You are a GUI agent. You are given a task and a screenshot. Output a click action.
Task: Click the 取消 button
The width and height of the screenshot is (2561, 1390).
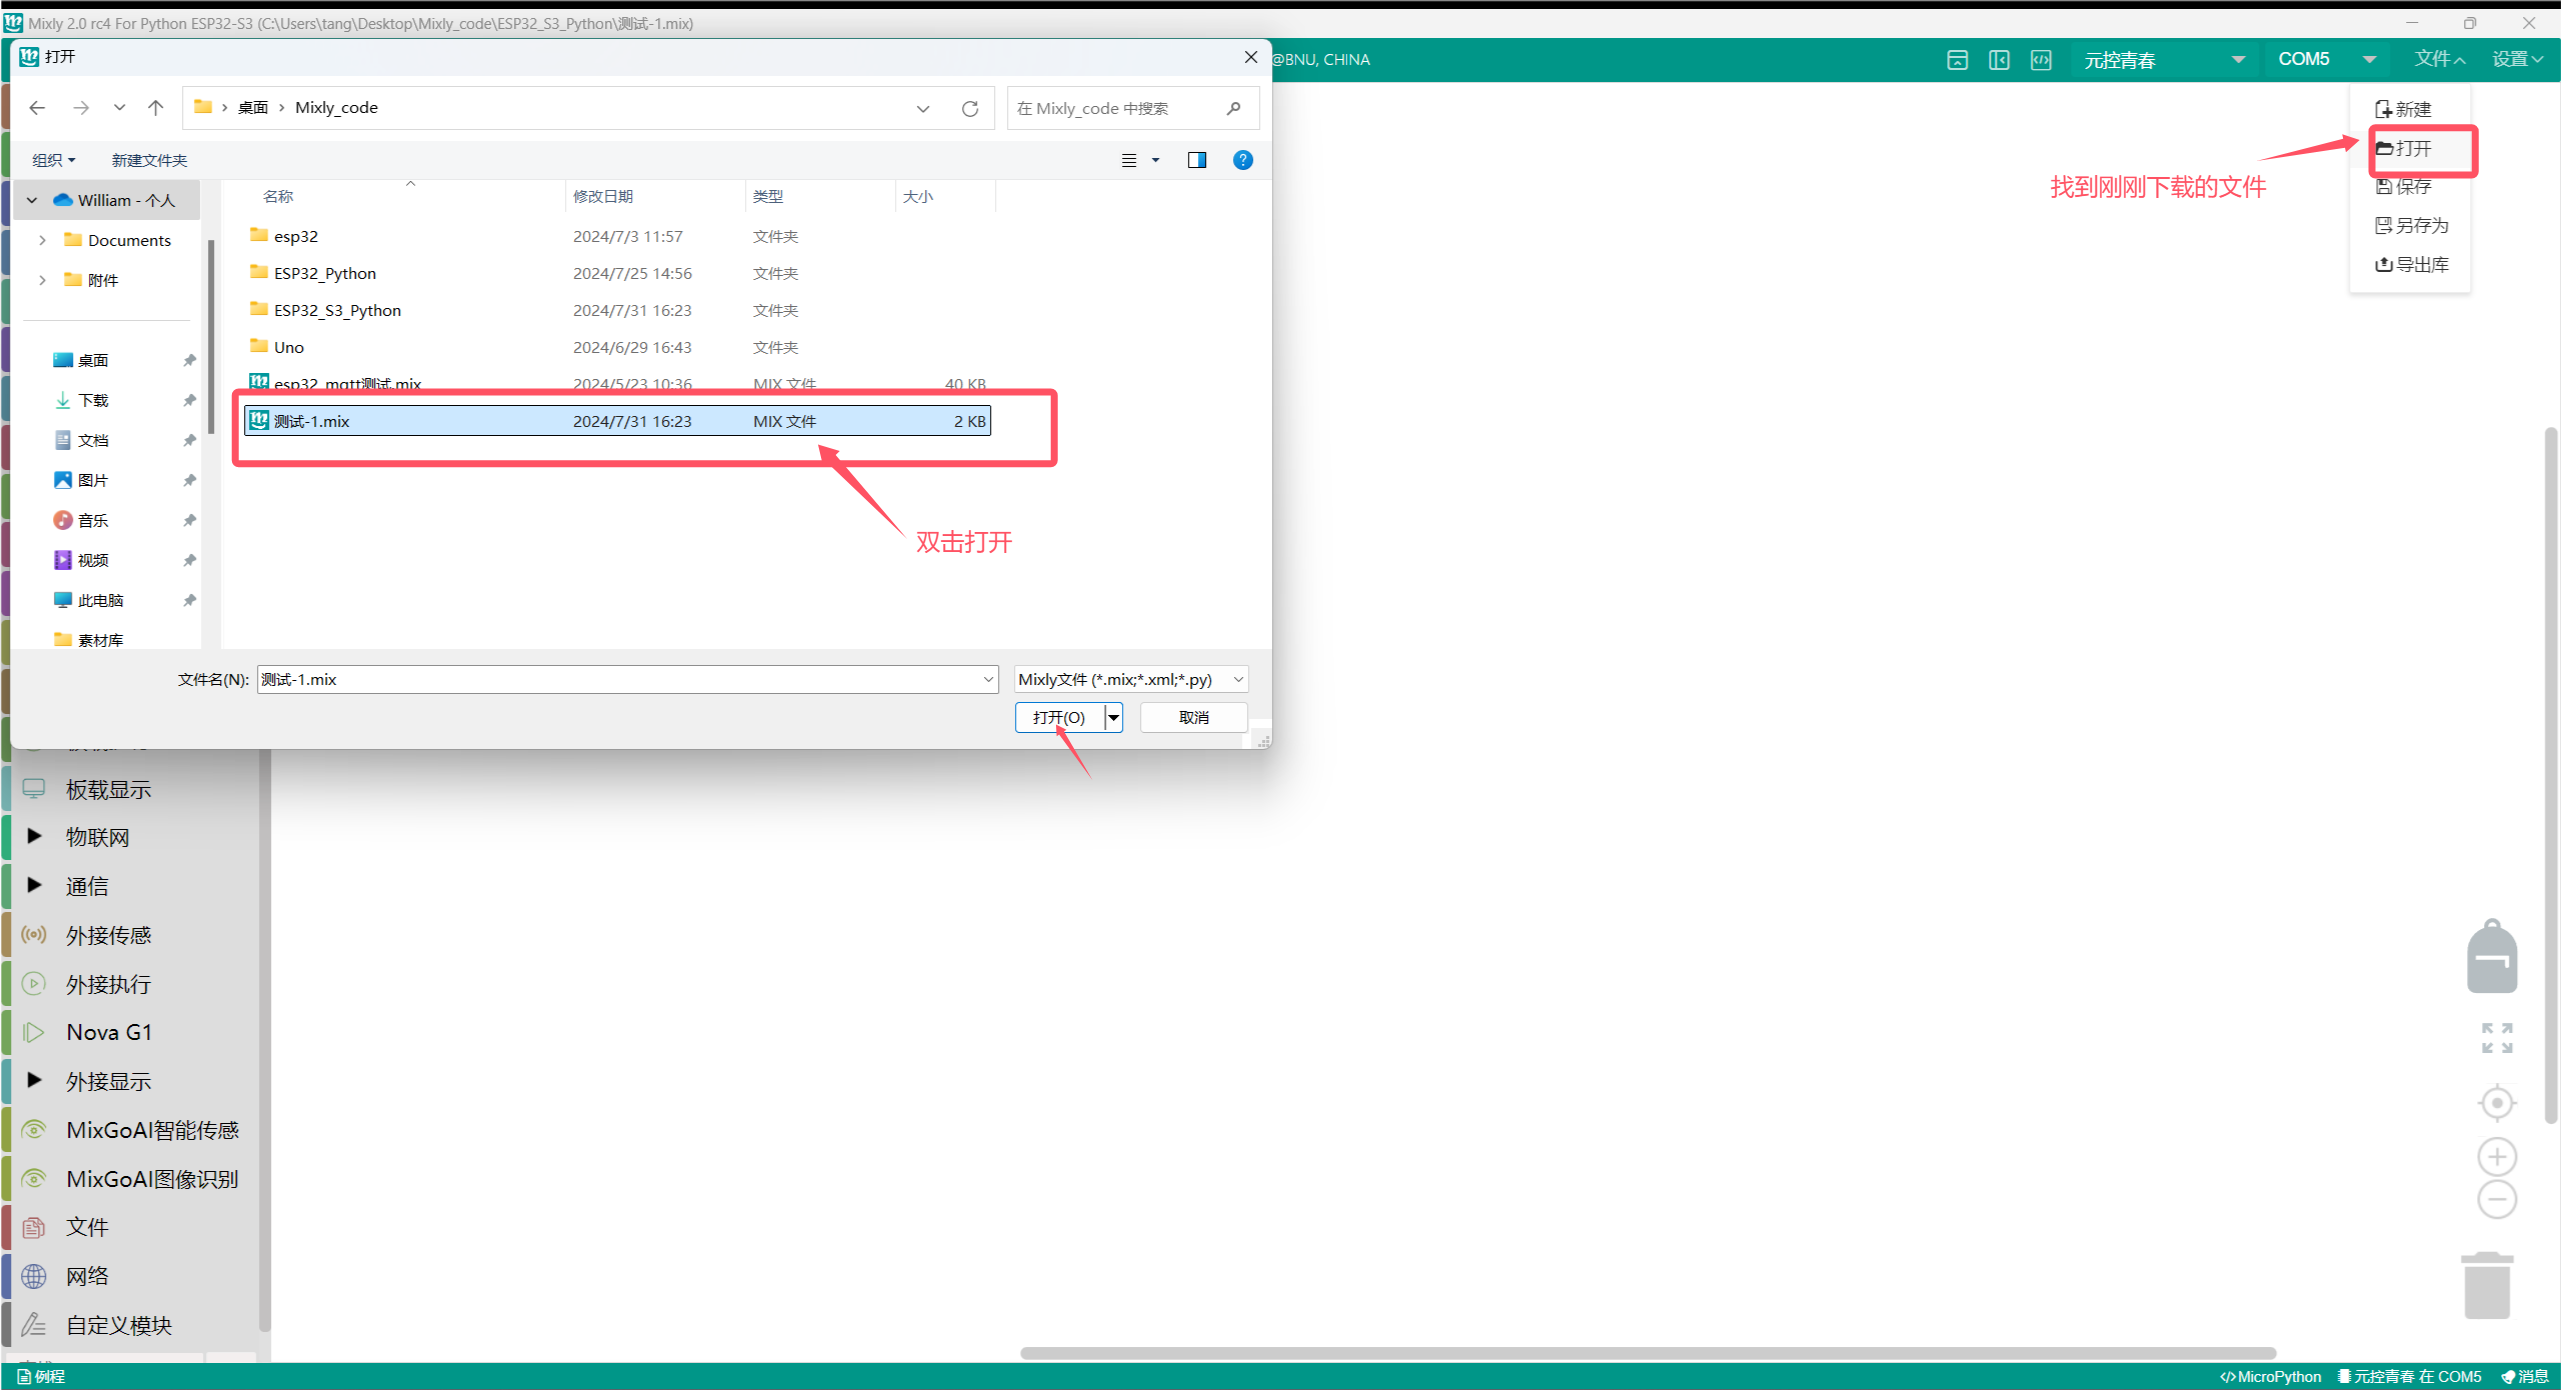click(1193, 717)
